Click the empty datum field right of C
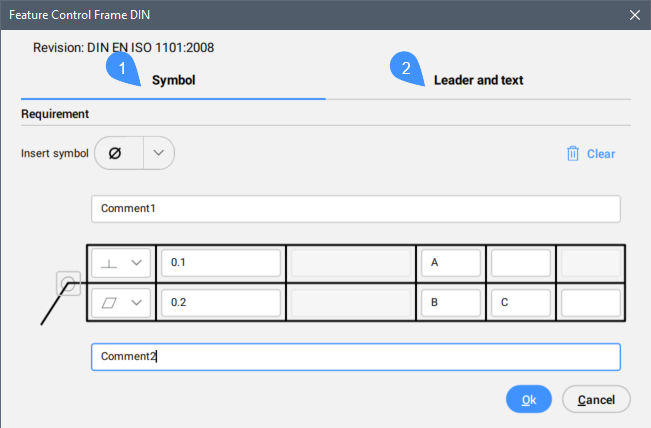 click(590, 303)
